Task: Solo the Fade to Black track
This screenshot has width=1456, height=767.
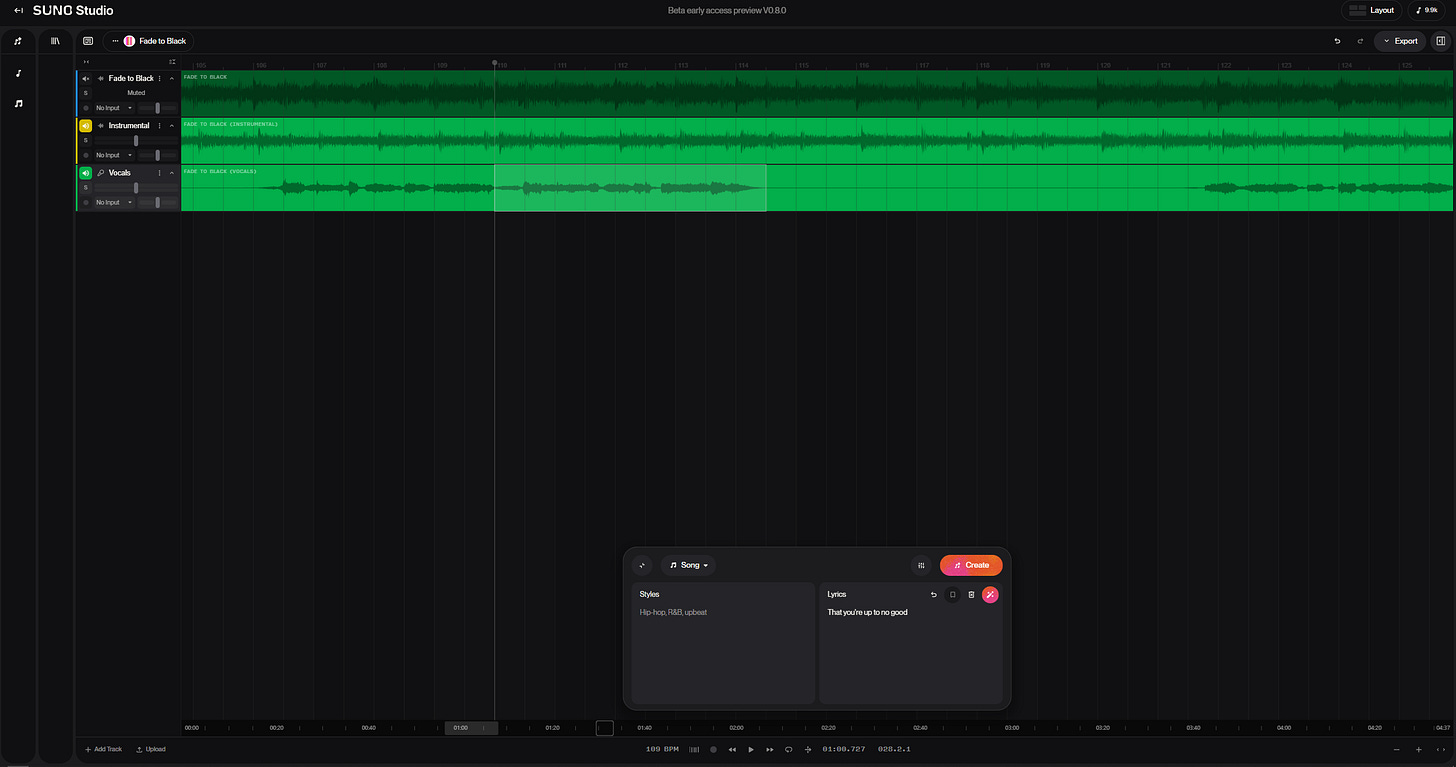Action: tap(86, 93)
